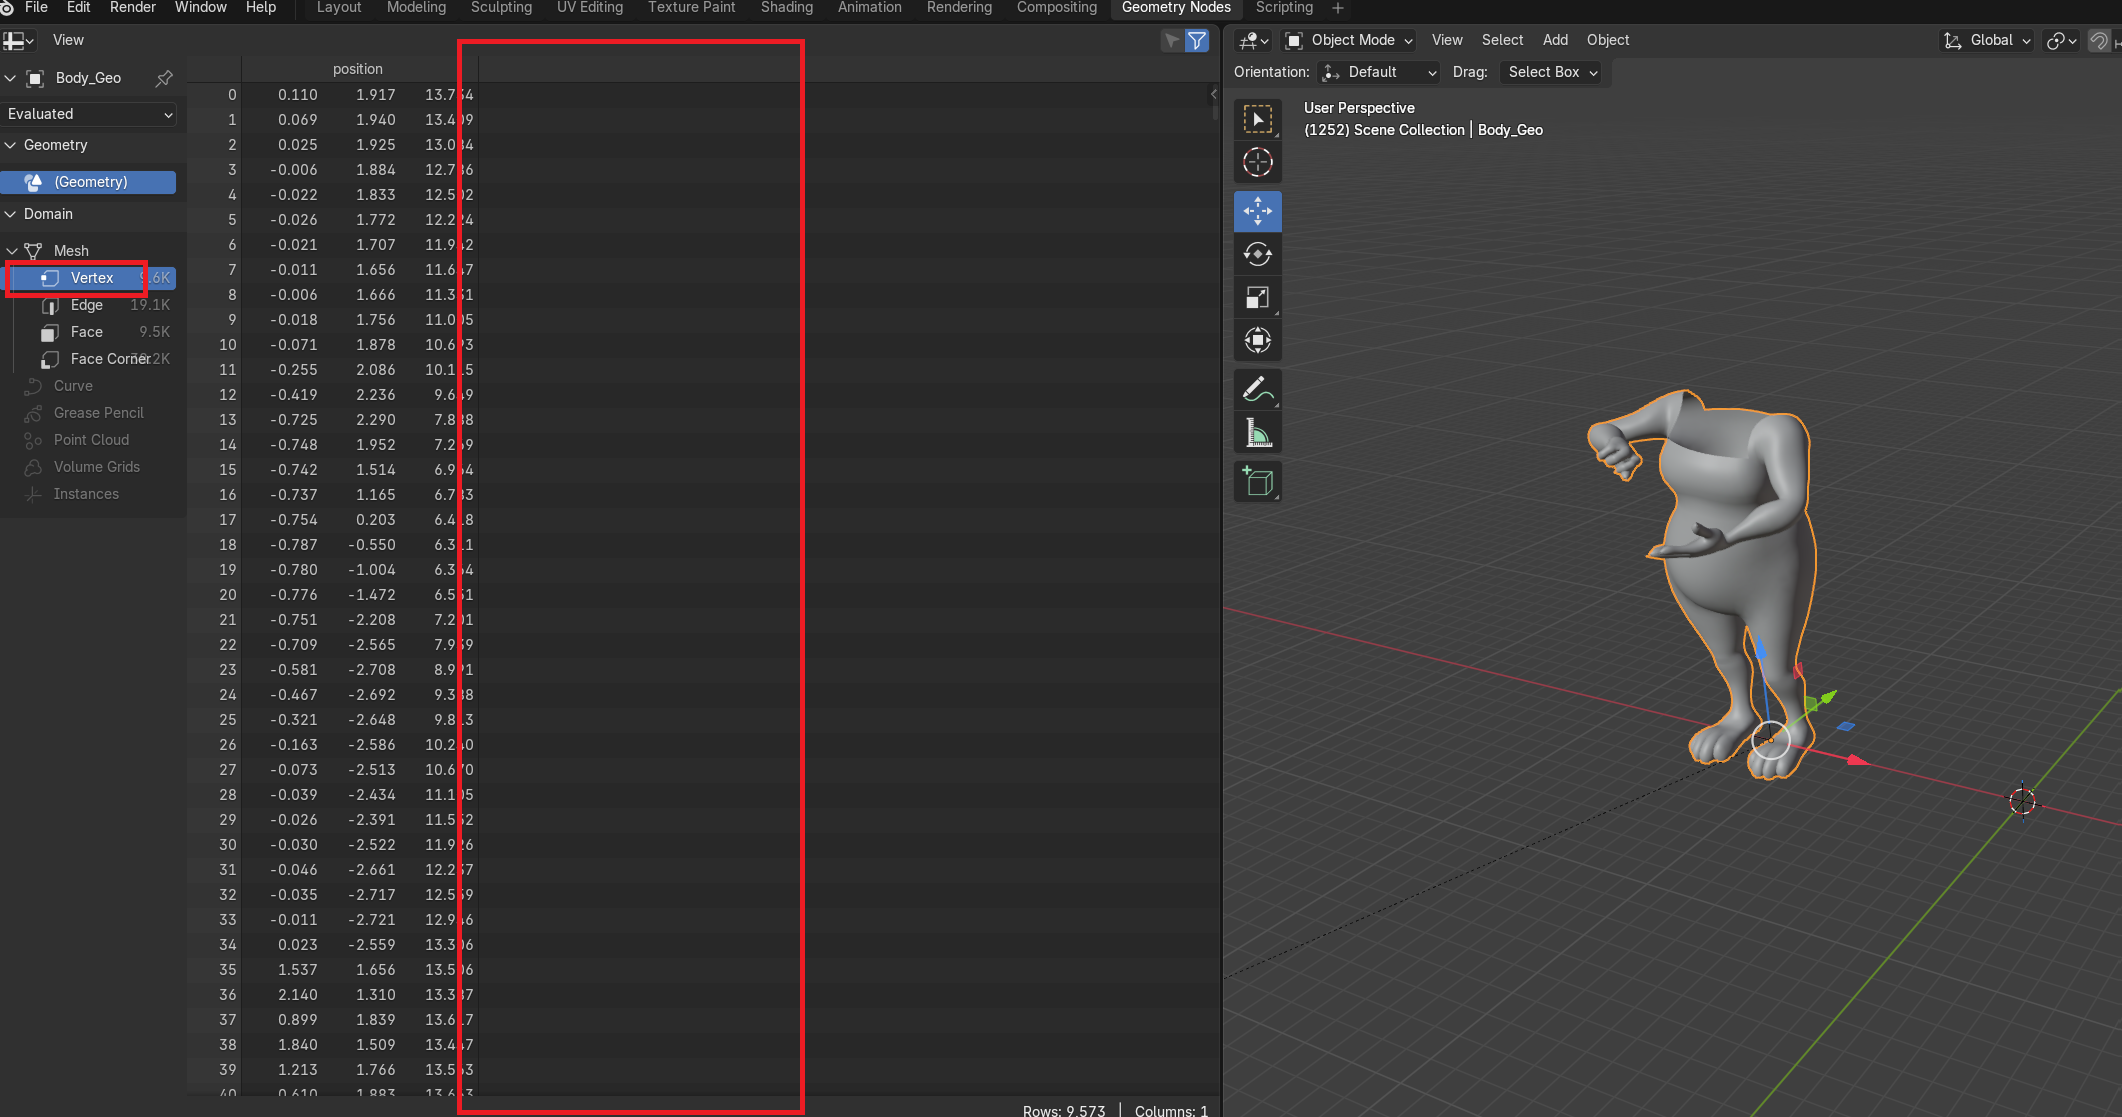This screenshot has height=1117, width=2122.
Task: Open the Render menu
Action: 133,8
